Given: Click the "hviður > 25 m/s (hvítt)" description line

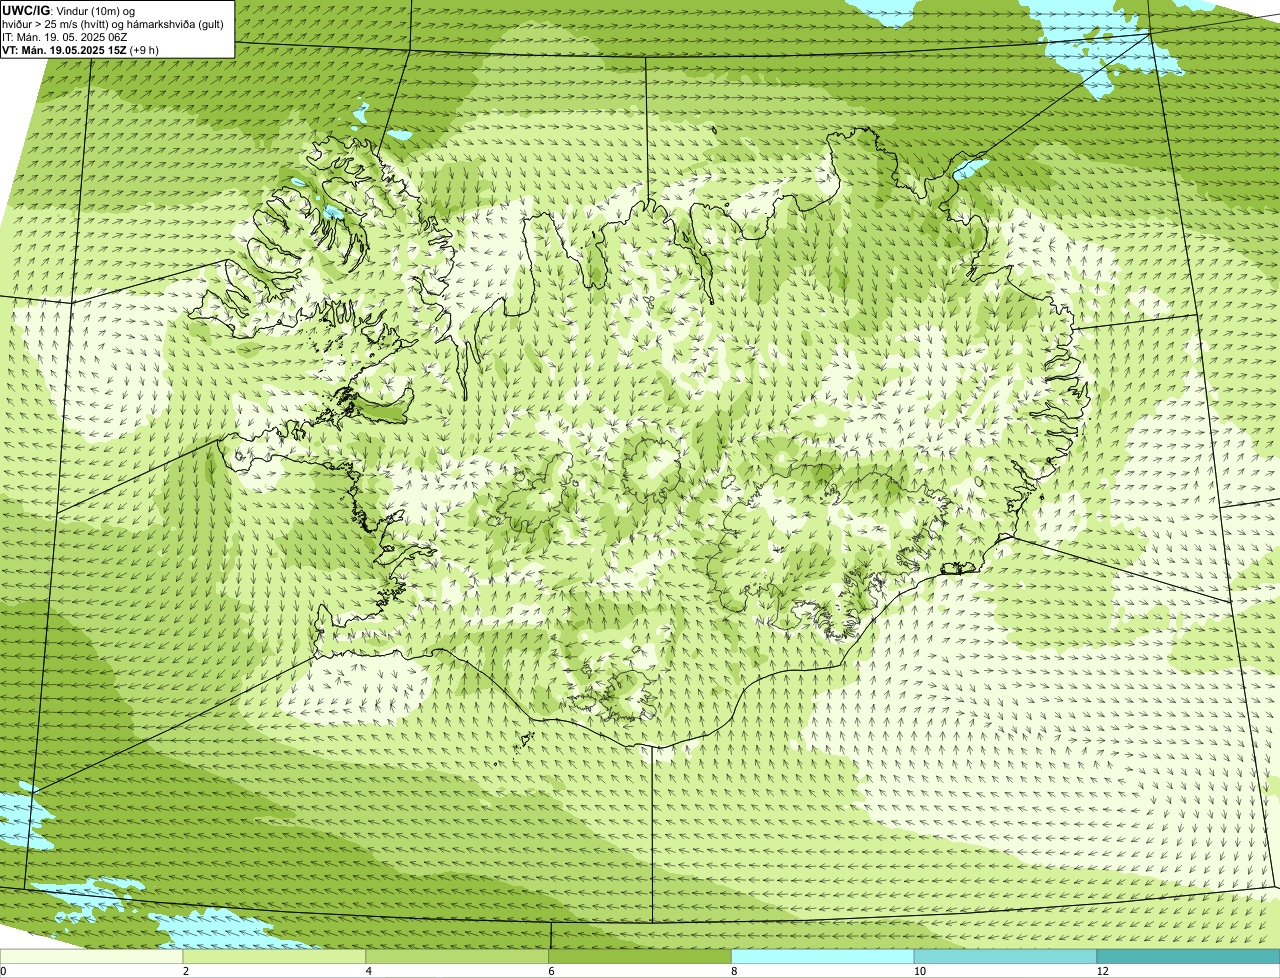Looking at the screenshot, I should 112,23.
